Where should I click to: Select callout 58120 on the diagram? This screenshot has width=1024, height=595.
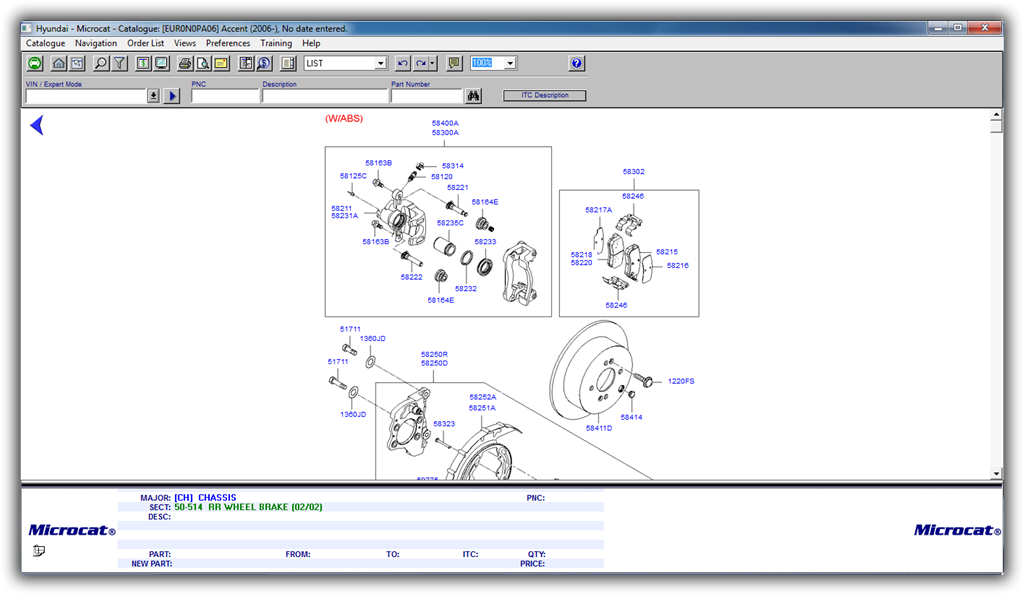pos(441,176)
